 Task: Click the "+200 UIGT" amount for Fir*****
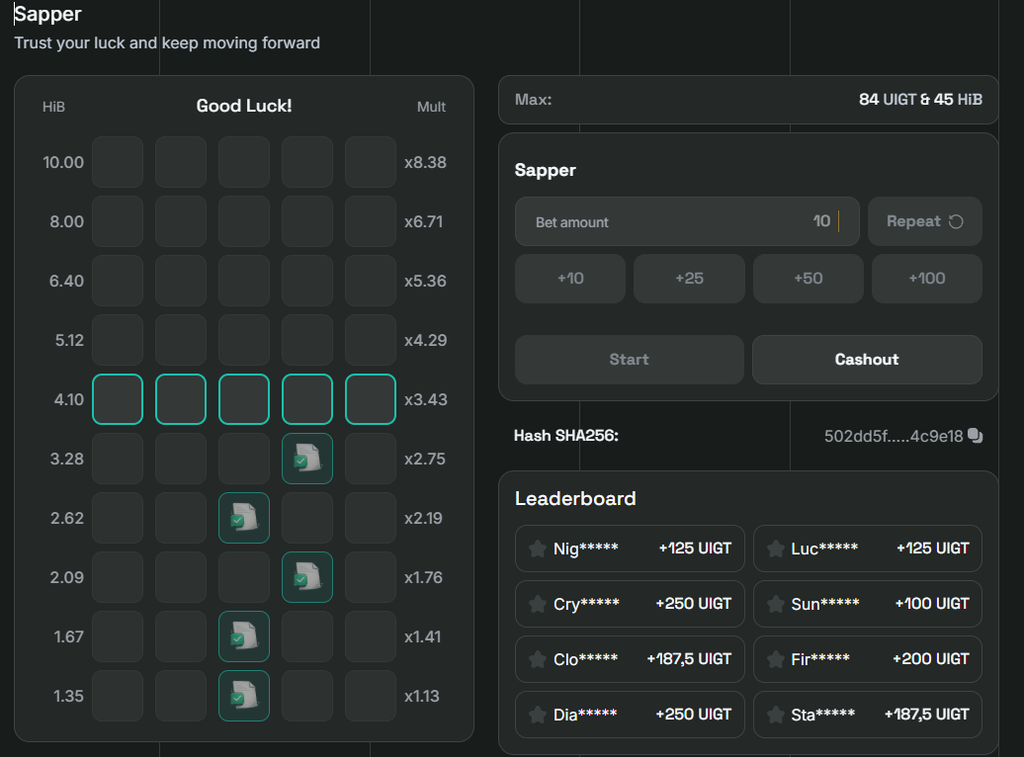[931, 659]
